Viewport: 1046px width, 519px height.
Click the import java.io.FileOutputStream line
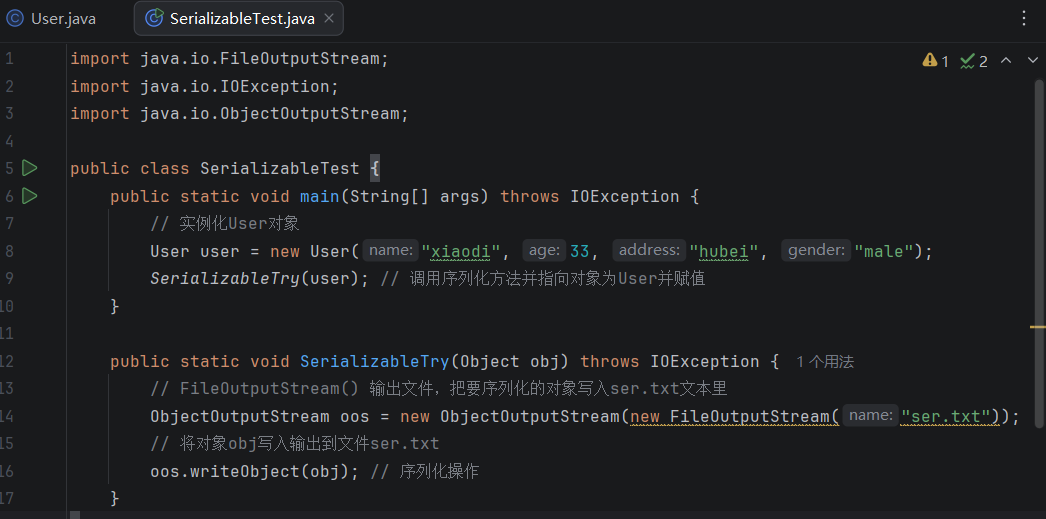(x=229, y=59)
